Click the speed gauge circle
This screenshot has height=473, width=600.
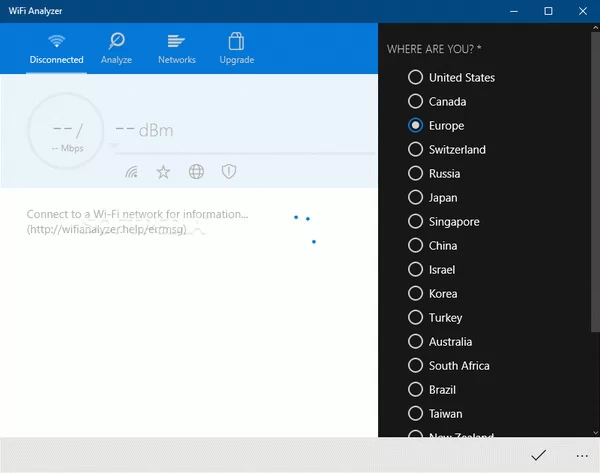(66, 132)
